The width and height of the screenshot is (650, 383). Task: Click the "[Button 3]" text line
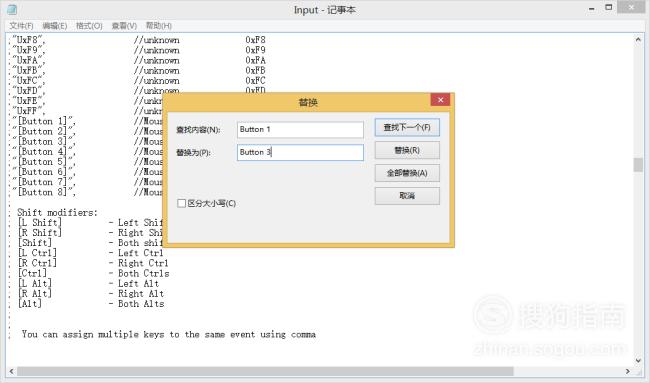point(44,141)
